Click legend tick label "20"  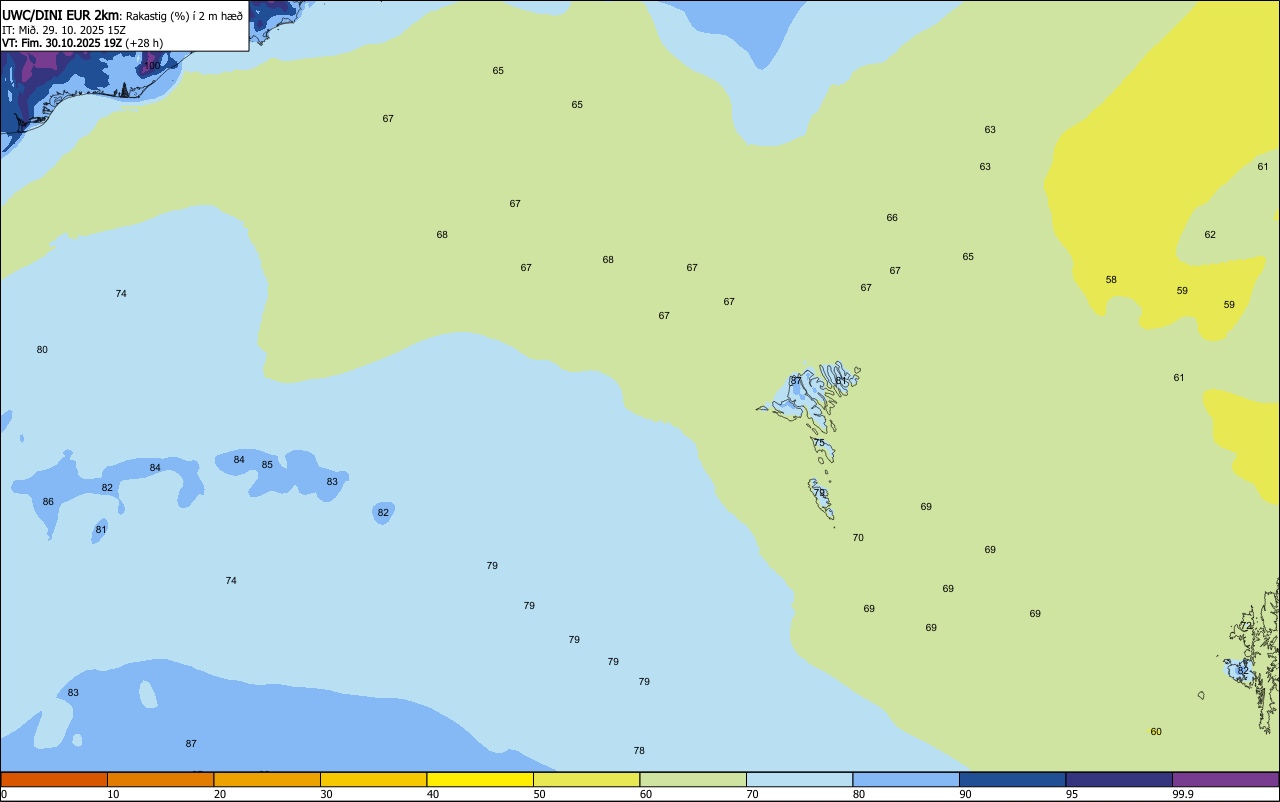220,794
